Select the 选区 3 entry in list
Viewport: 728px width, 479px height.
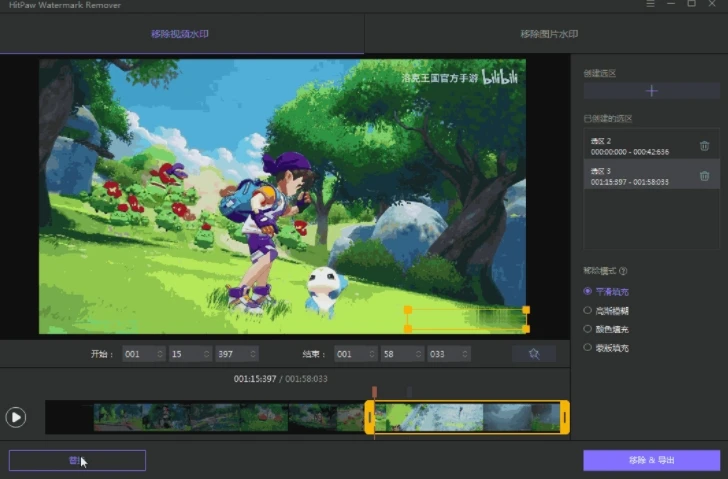[x=651, y=175]
